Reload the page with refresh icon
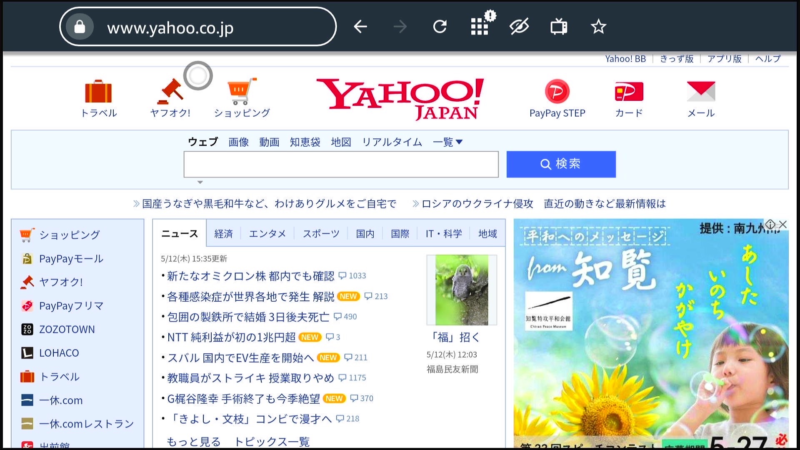800x450 pixels. tap(440, 27)
